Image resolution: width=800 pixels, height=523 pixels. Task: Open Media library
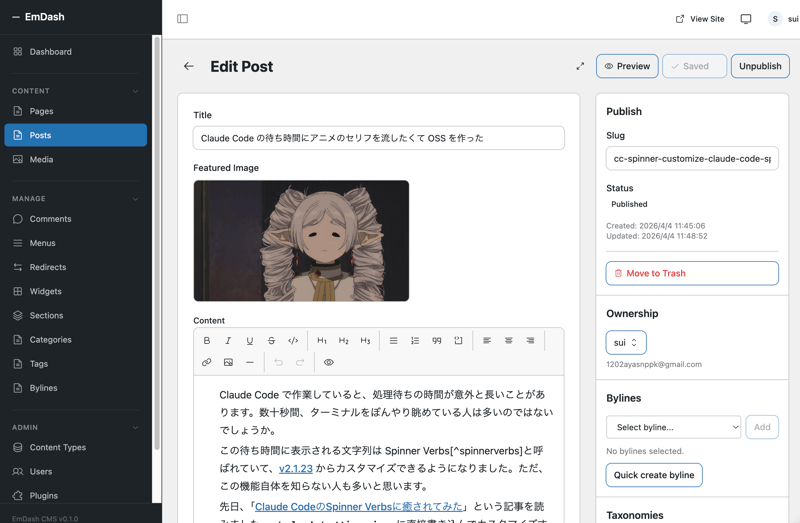76,159
